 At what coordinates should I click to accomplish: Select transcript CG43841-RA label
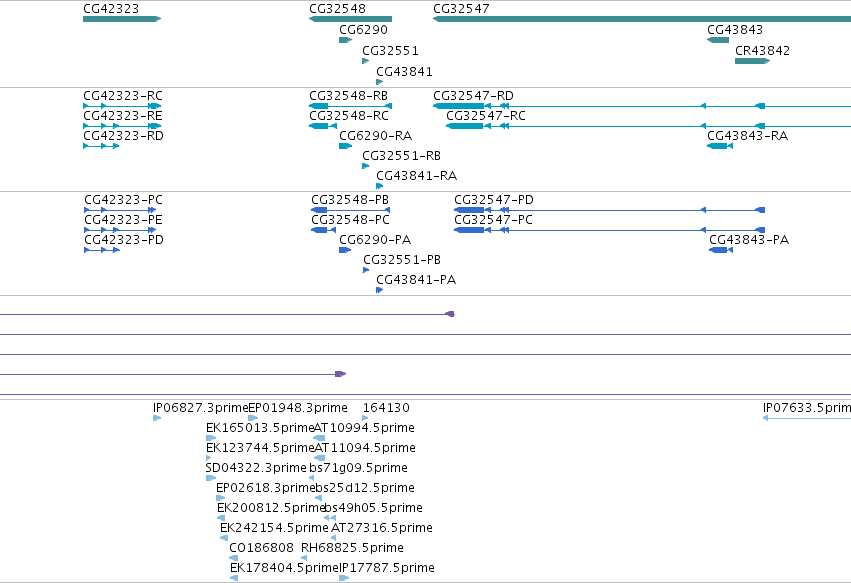pos(416,176)
